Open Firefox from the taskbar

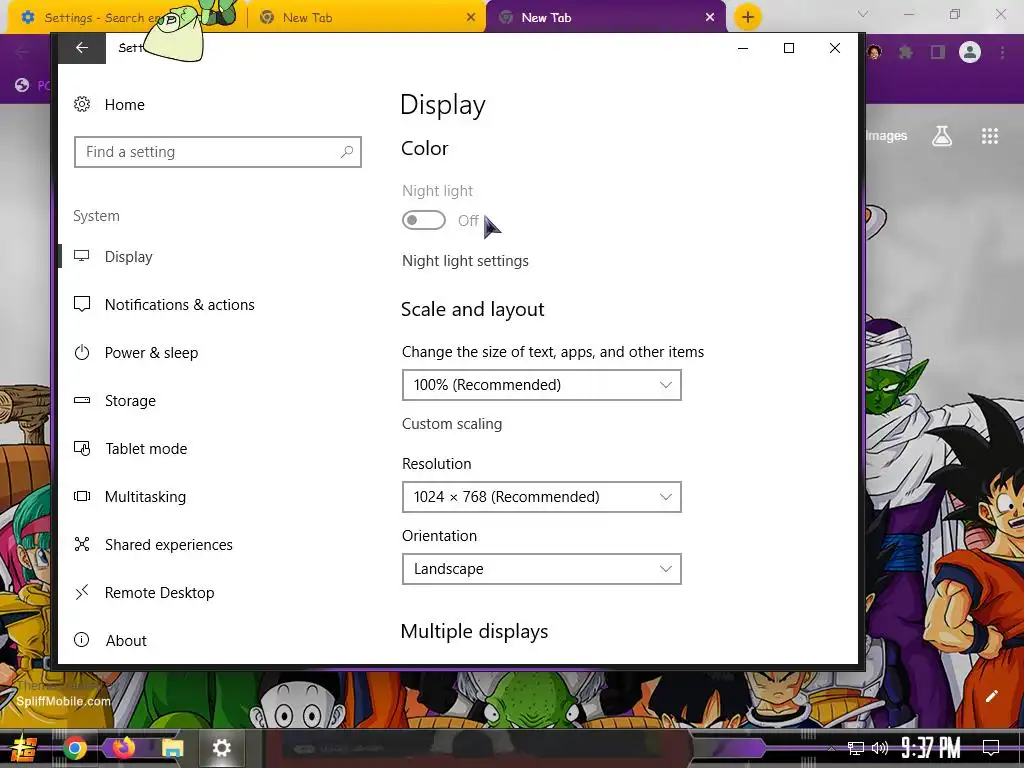click(x=123, y=748)
